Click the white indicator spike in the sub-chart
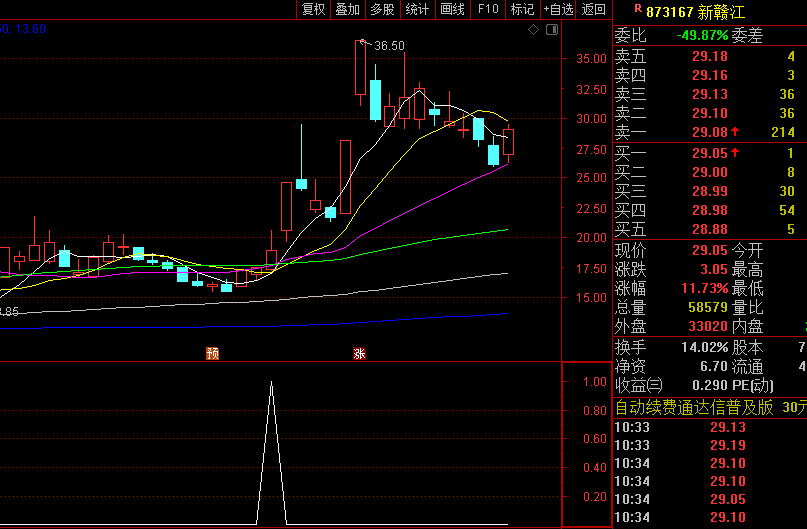Screen dimensions: 807x529 pyautogui.click(x=272, y=453)
